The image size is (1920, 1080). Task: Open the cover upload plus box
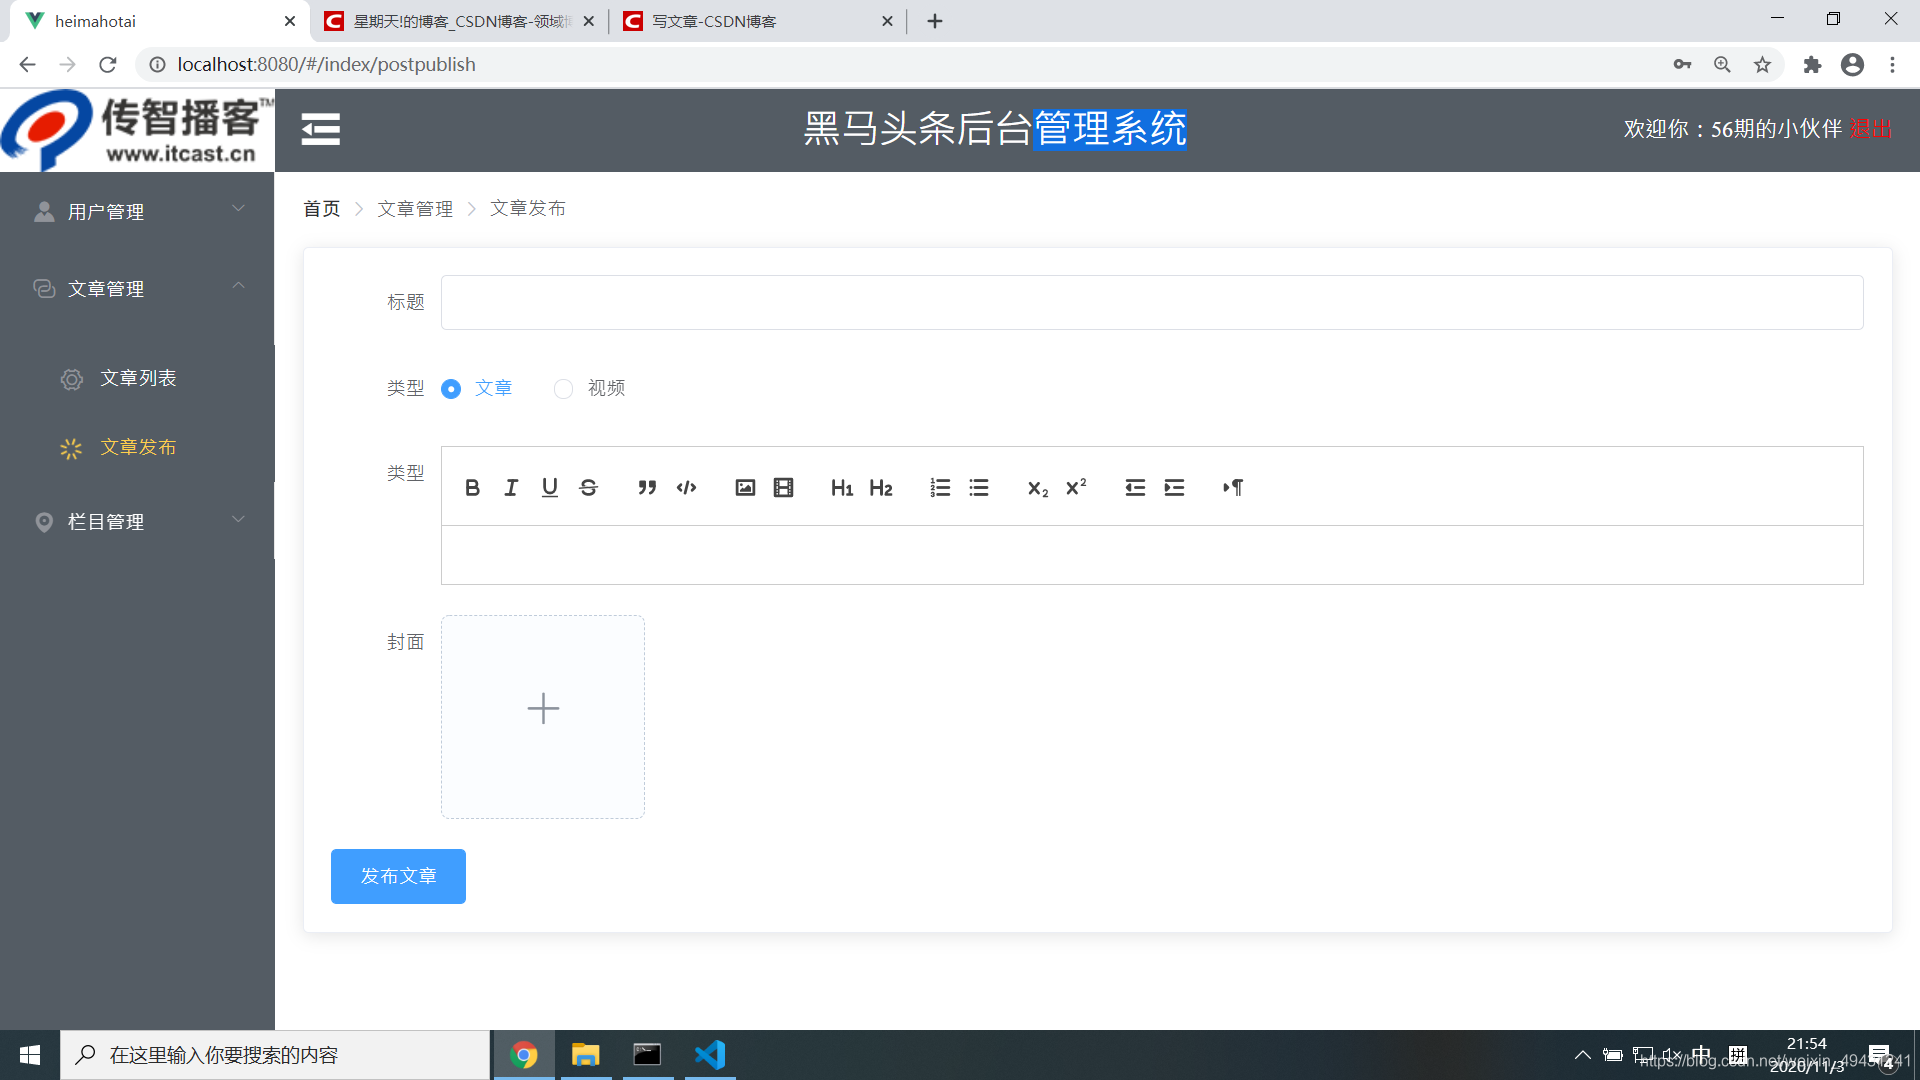pyautogui.click(x=543, y=717)
